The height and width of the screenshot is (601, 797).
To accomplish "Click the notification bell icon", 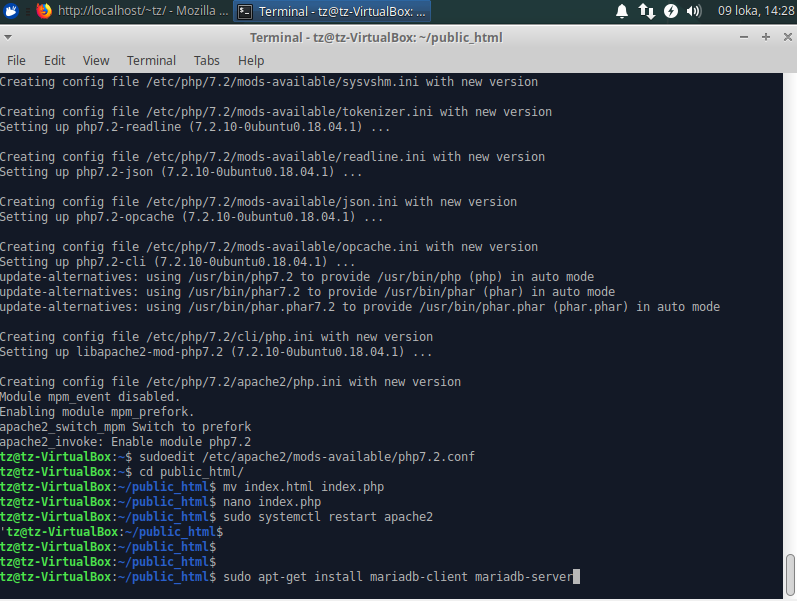I will click(x=622, y=11).
